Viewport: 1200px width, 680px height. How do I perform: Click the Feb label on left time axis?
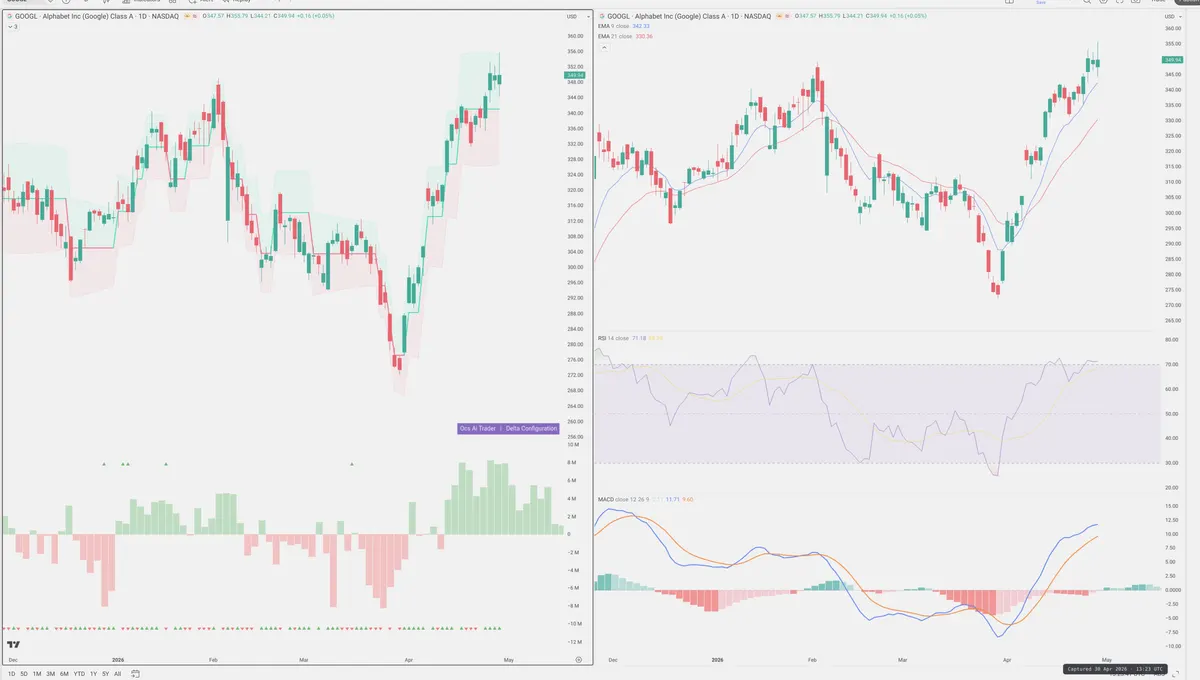(213, 660)
